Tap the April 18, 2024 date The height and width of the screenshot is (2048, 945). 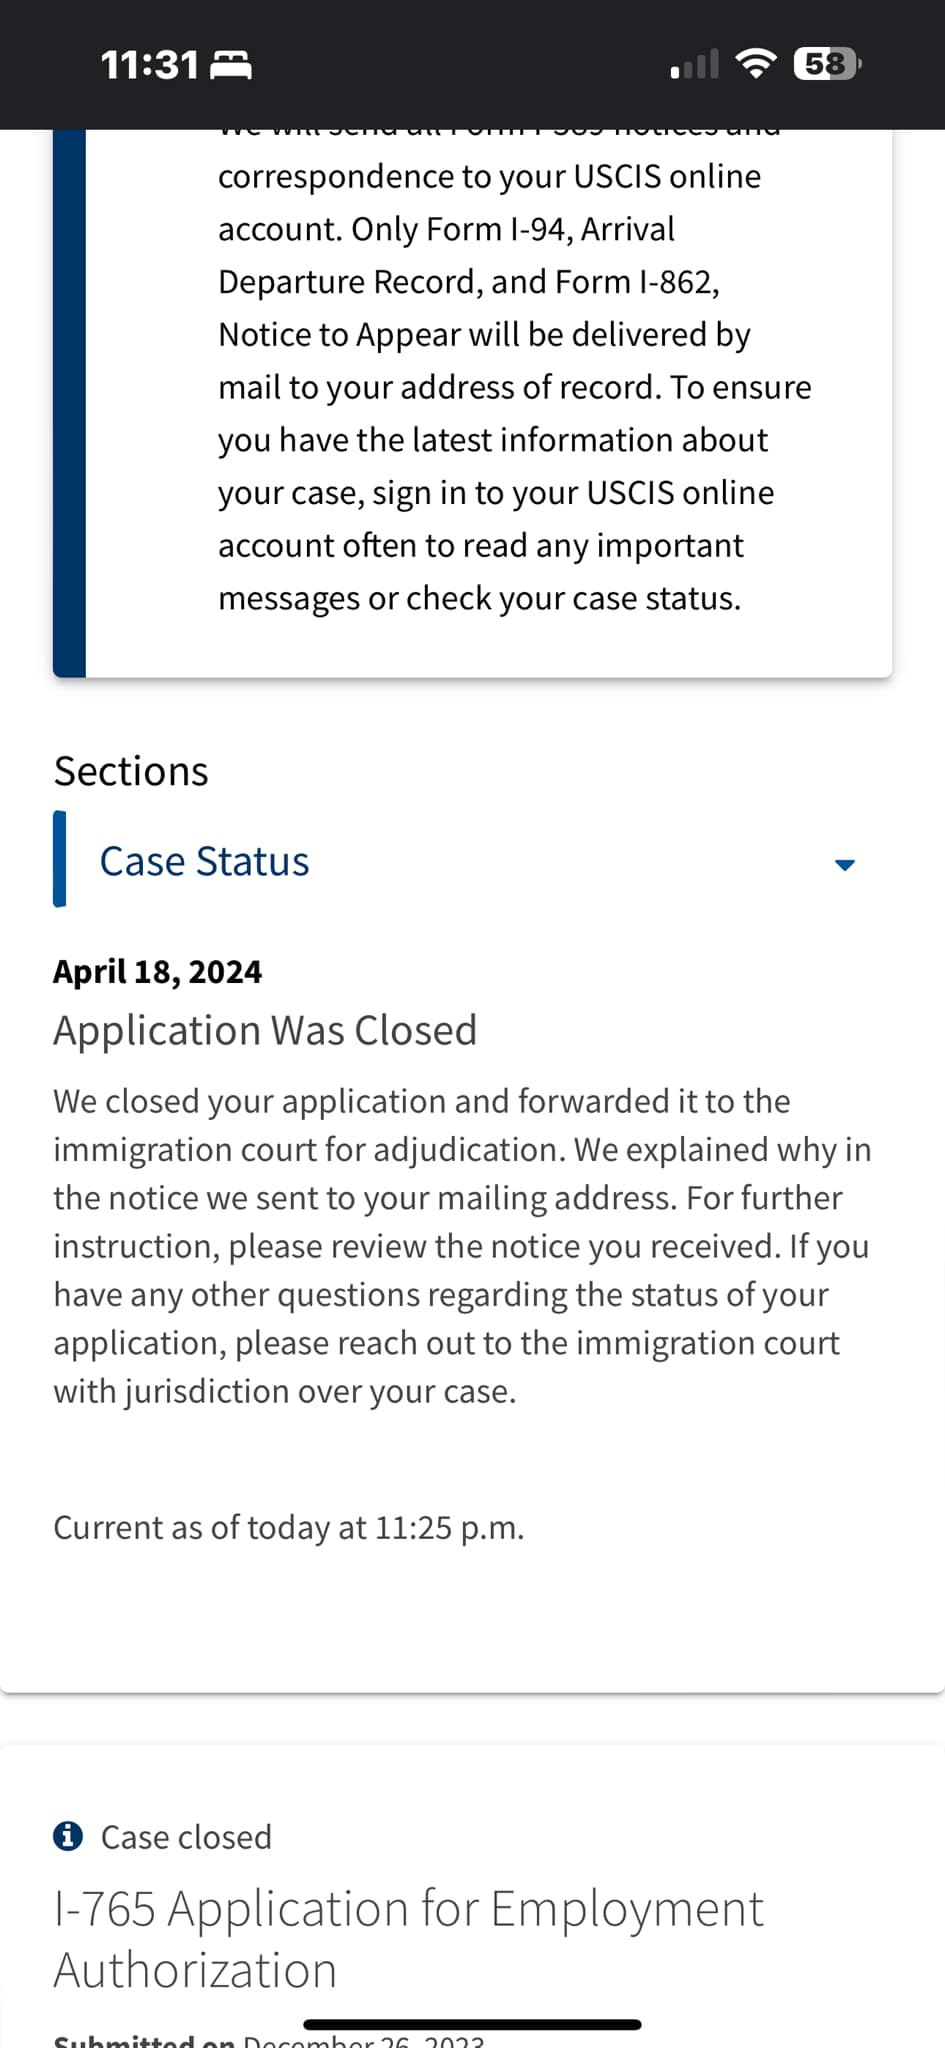[157, 971]
